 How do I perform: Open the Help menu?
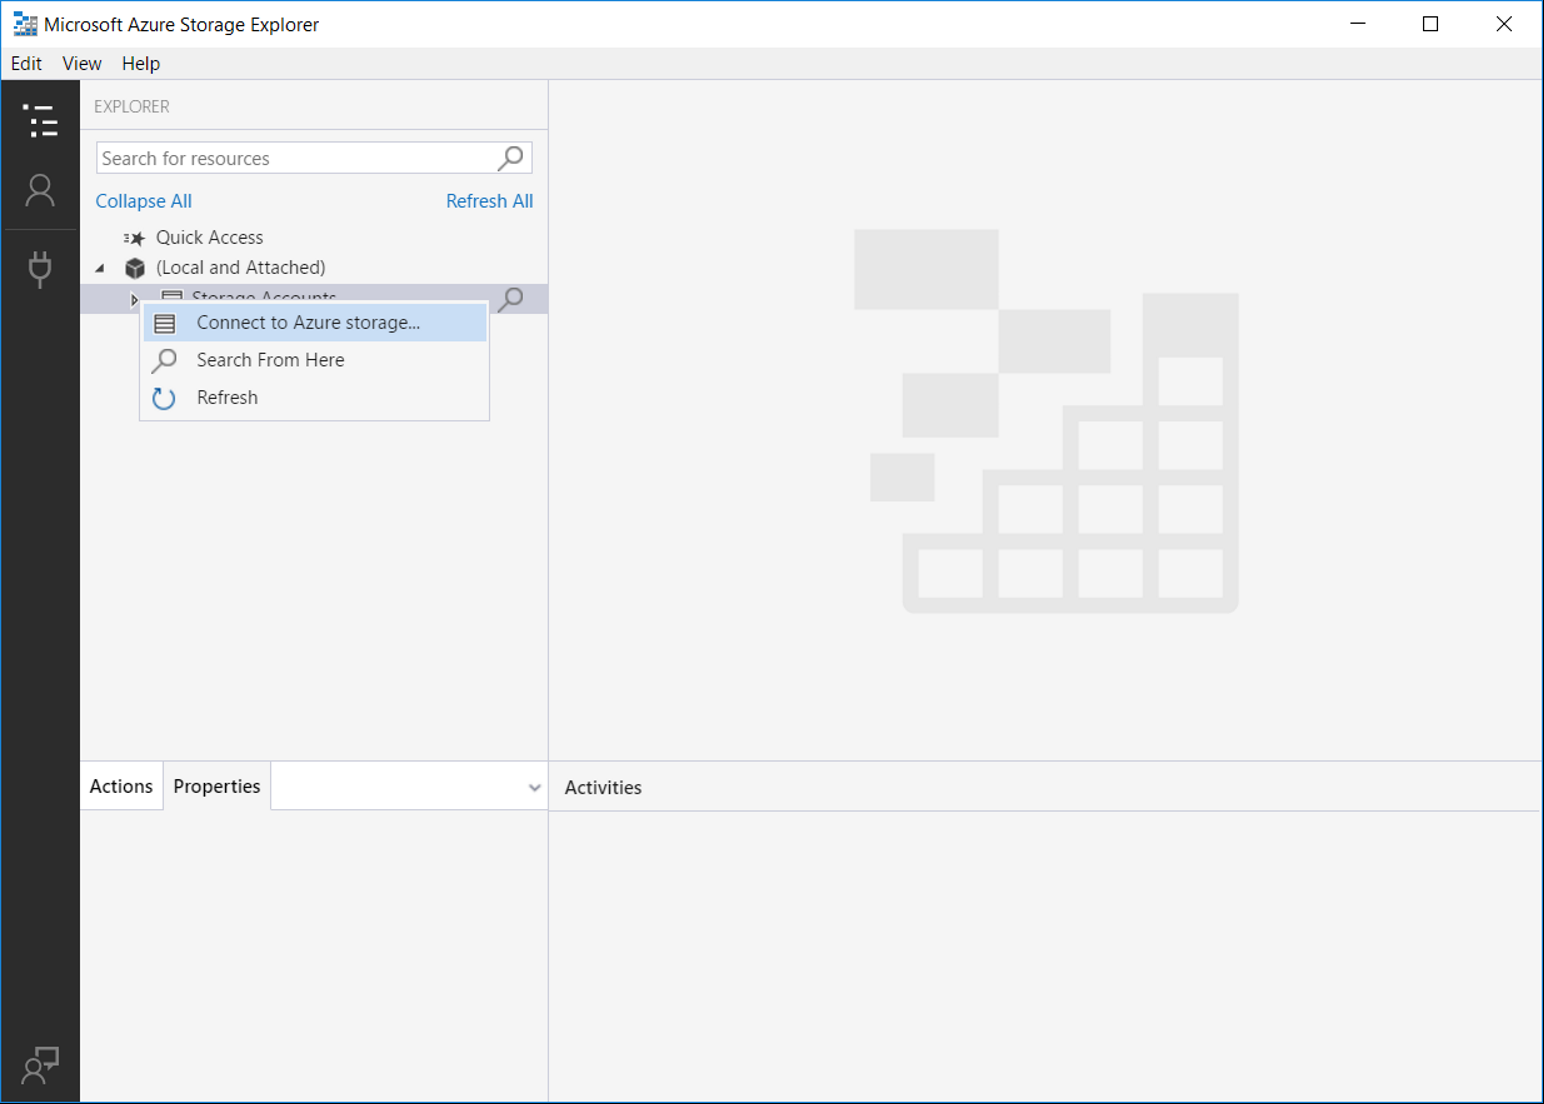click(141, 63)
